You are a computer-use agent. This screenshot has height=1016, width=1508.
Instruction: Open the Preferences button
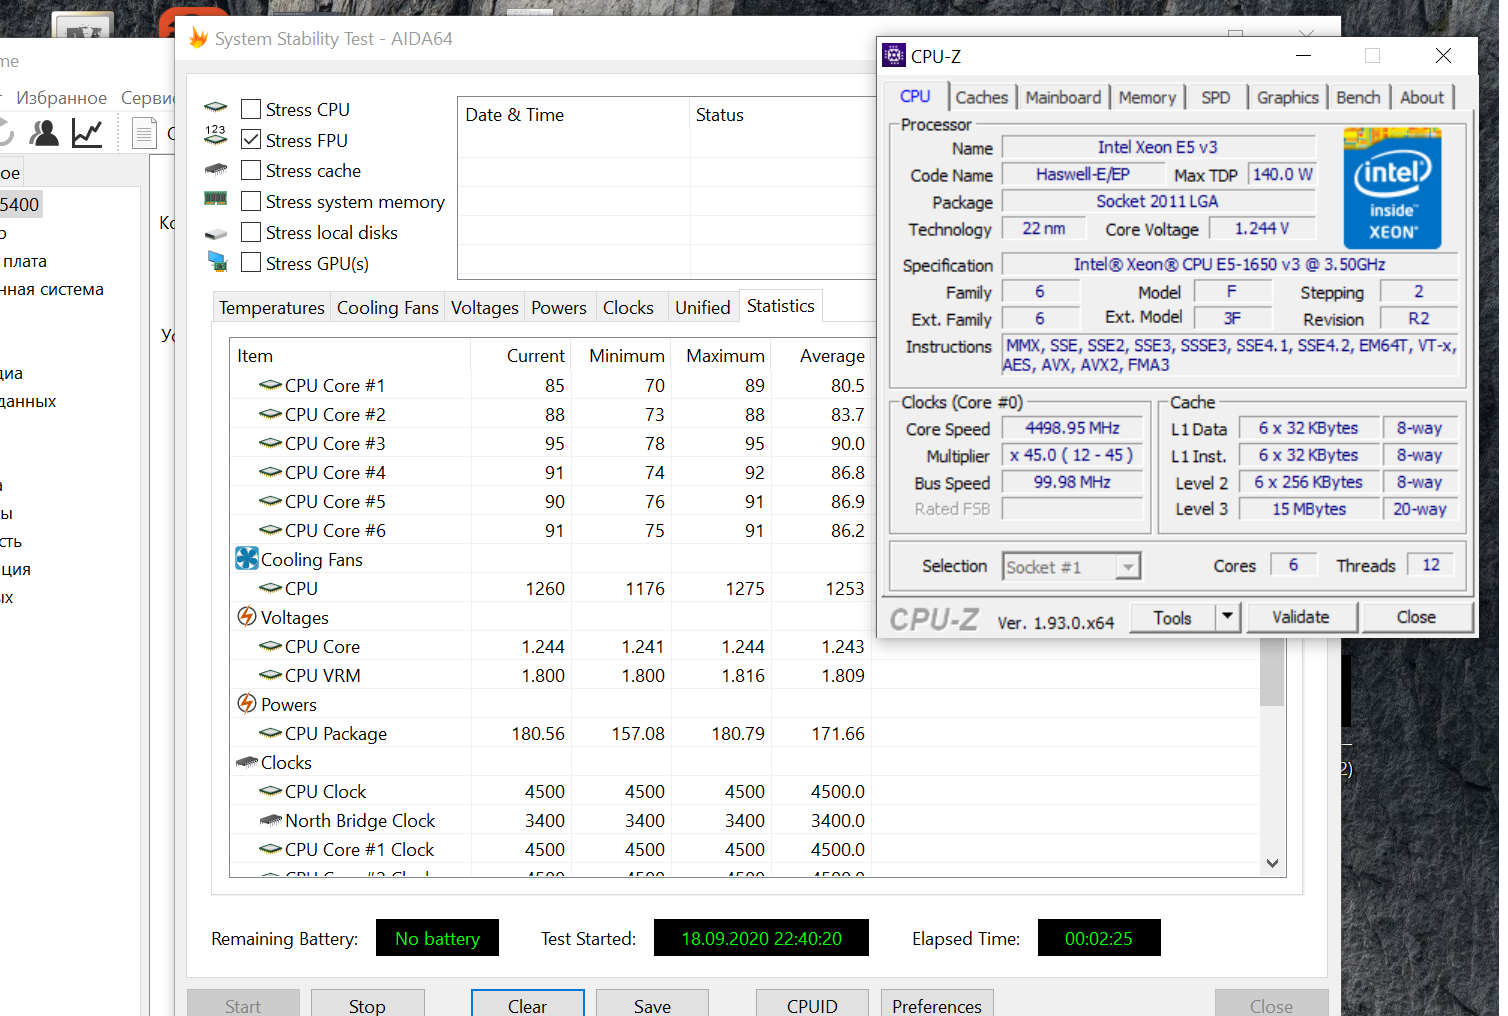coord(937,1005)
